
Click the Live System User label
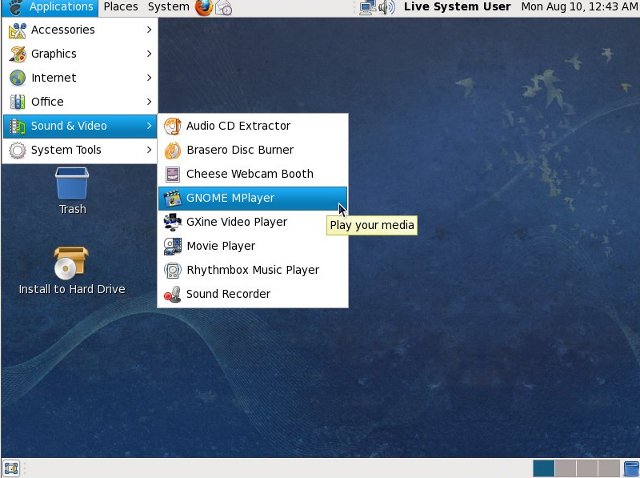click(457, 7)
